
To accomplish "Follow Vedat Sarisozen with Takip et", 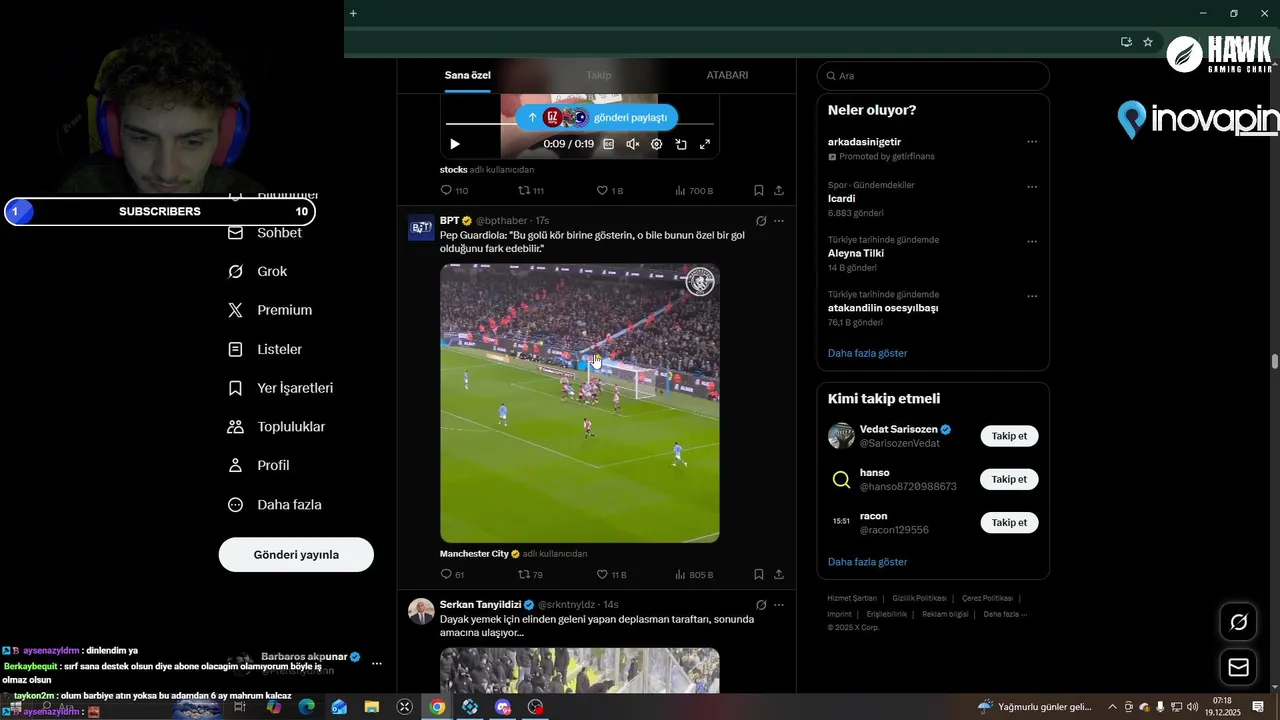I will 1009,436.
